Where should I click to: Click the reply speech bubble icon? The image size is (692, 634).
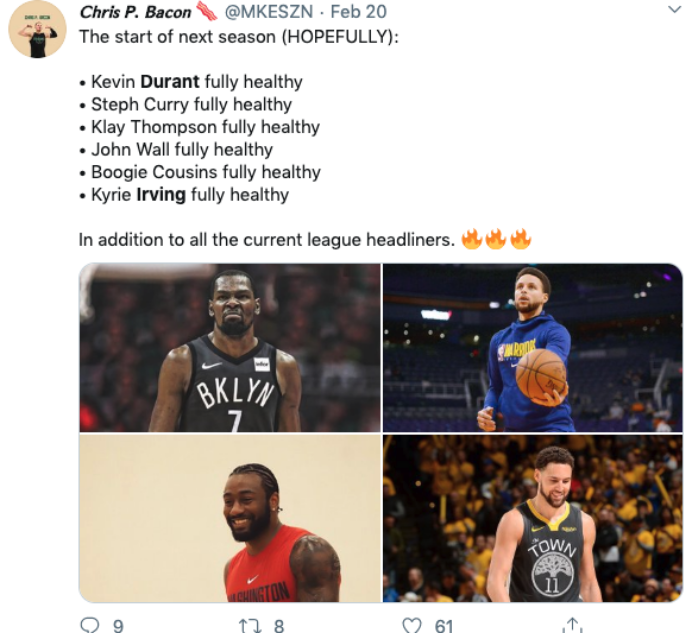pyautogui.click(x=90, y=625)
